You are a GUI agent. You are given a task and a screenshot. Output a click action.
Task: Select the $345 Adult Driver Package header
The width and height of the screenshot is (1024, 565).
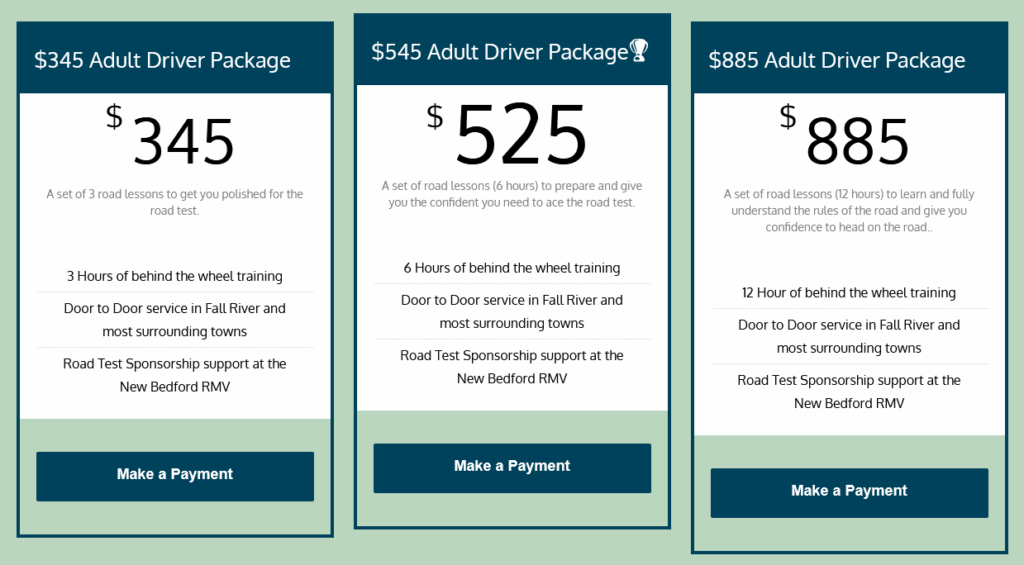pos(163,60)
